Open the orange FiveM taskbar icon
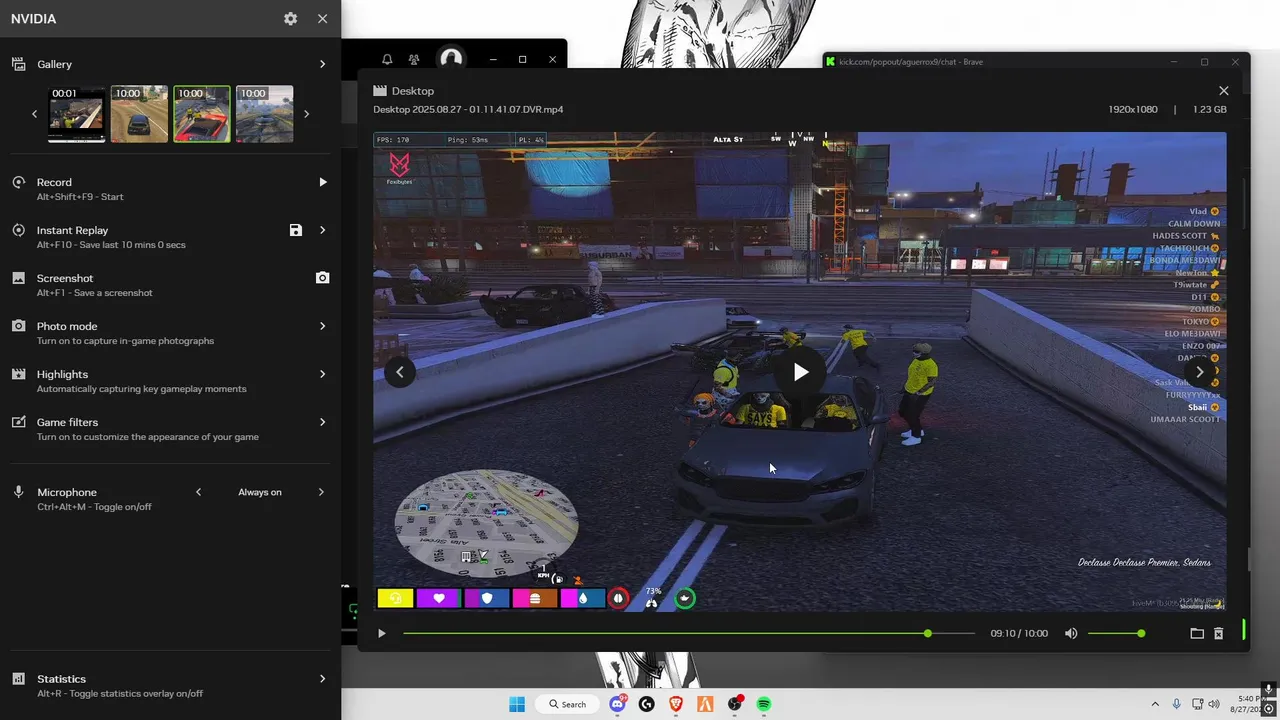This screenshot has height=720, width=1280. (x=705, y=704)
